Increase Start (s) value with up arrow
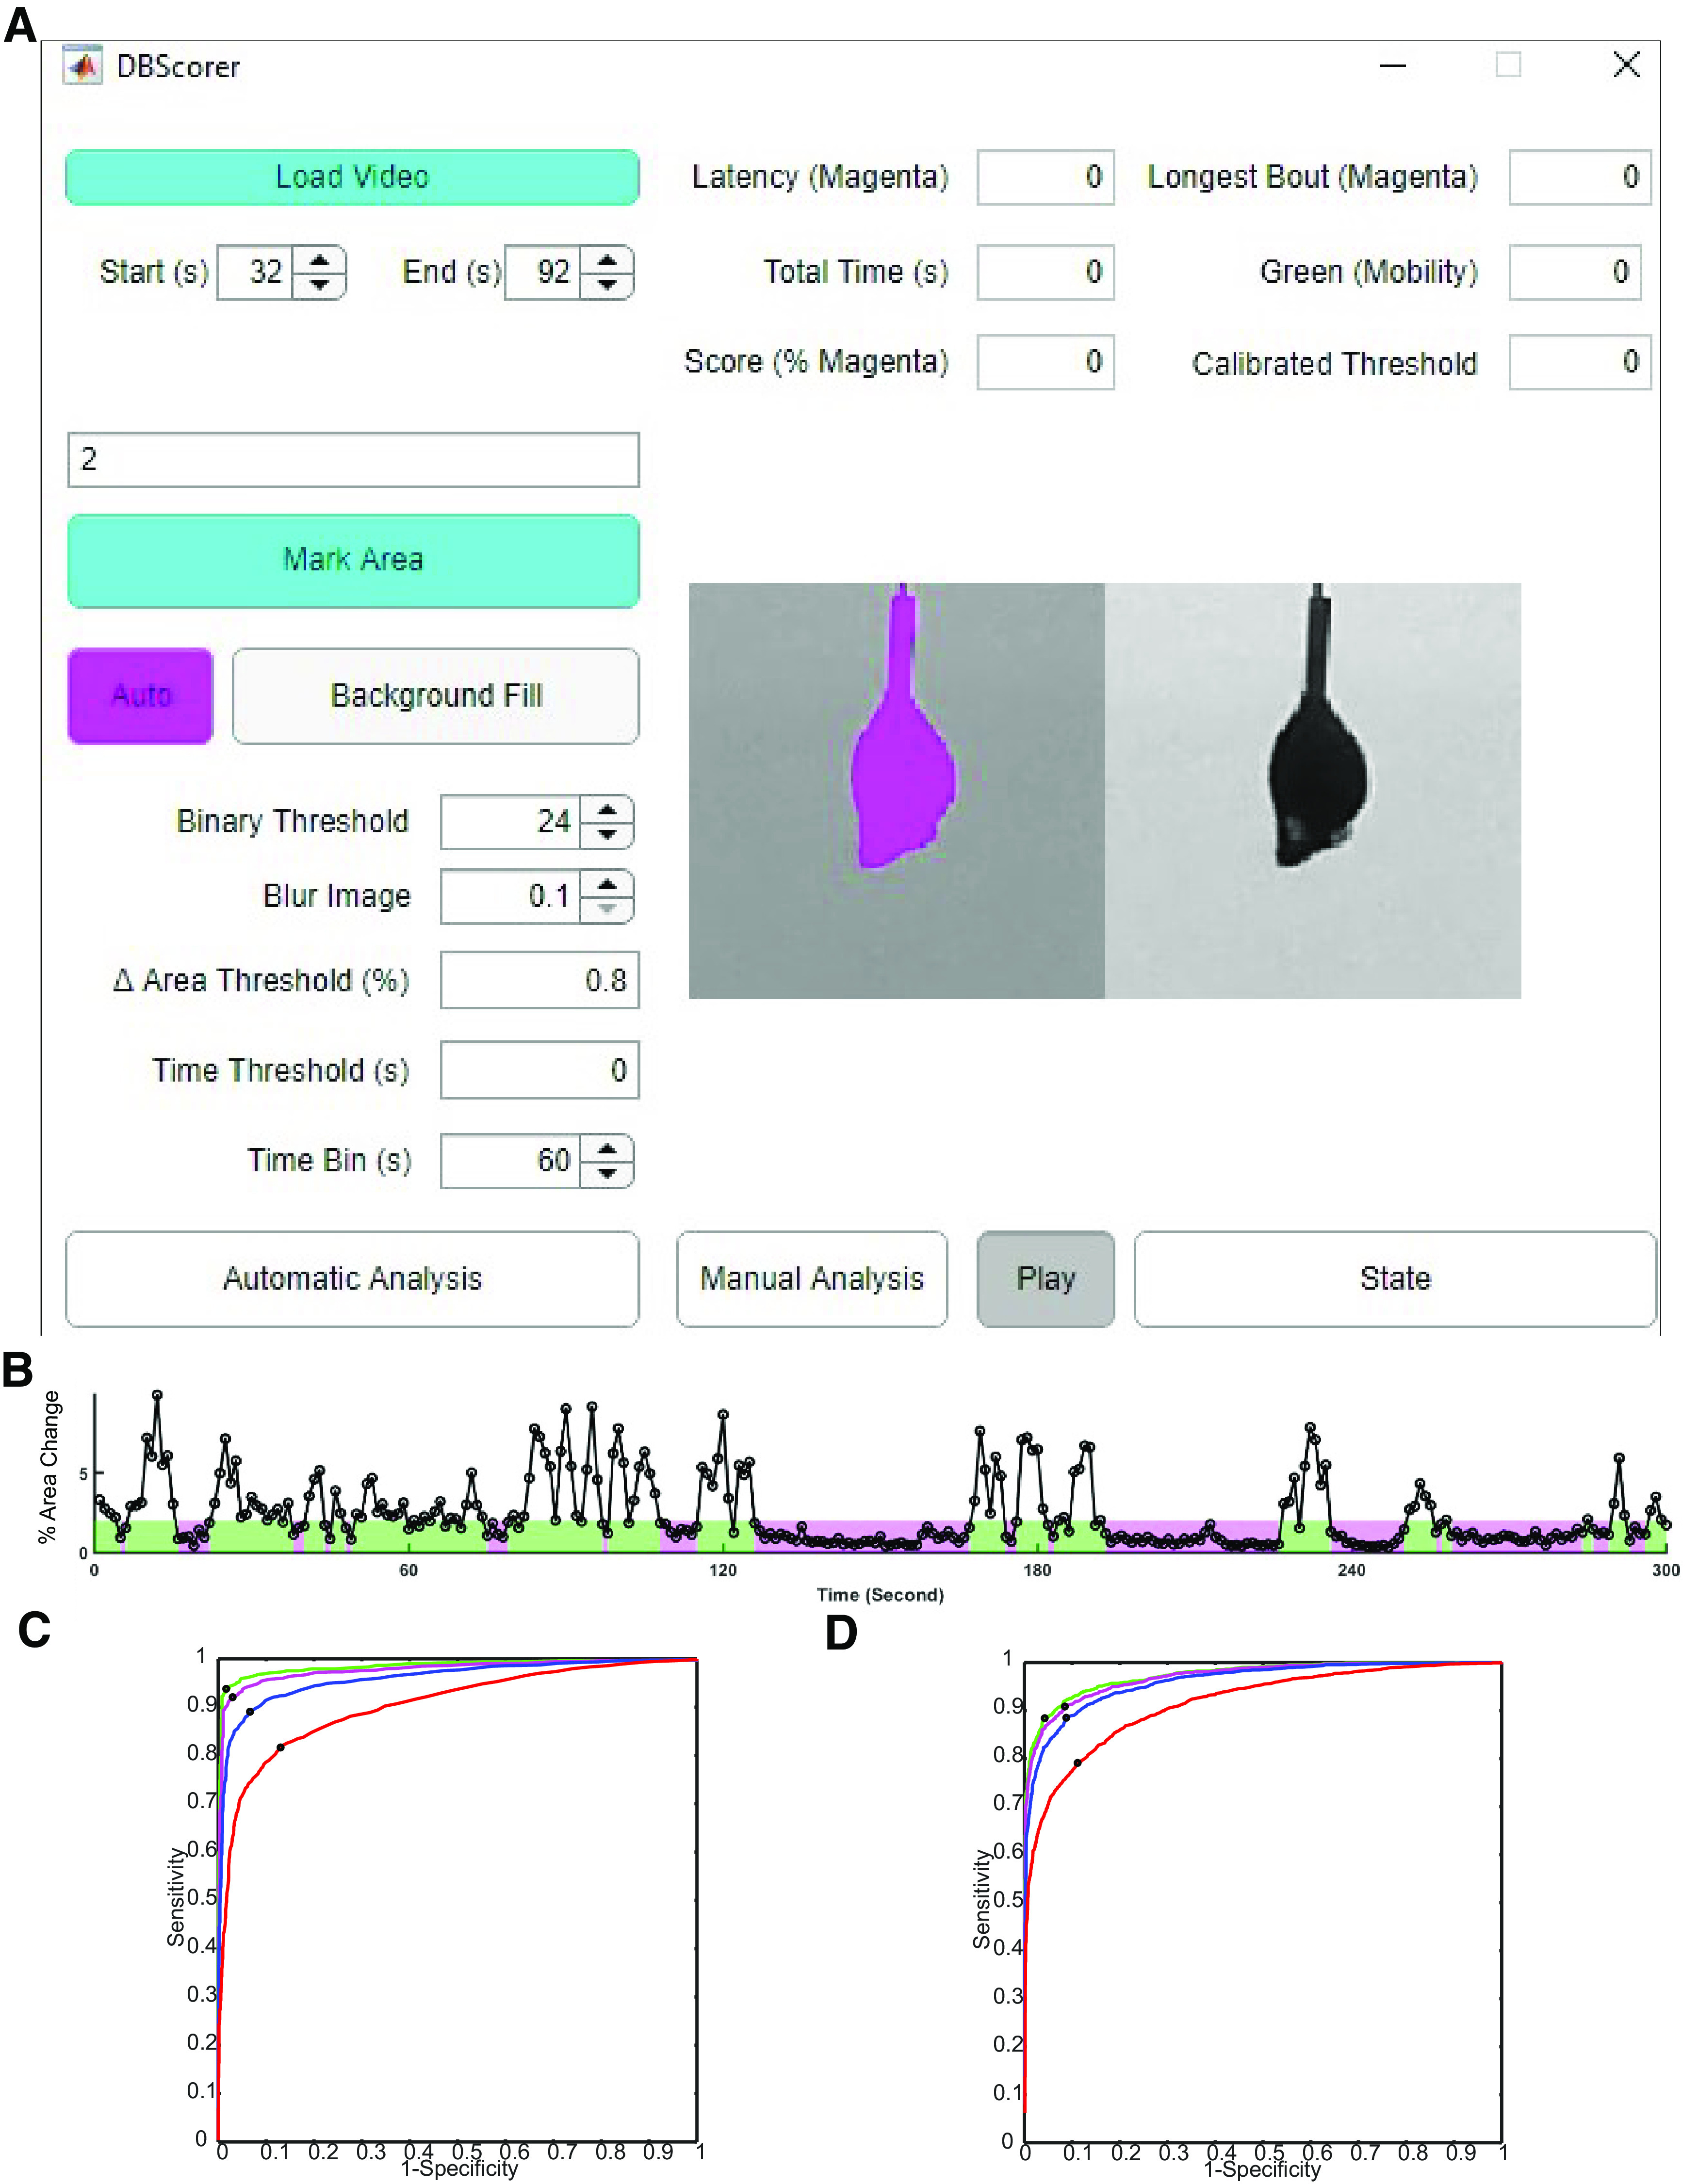1698x2184 pixels. (x=319, y=260)
